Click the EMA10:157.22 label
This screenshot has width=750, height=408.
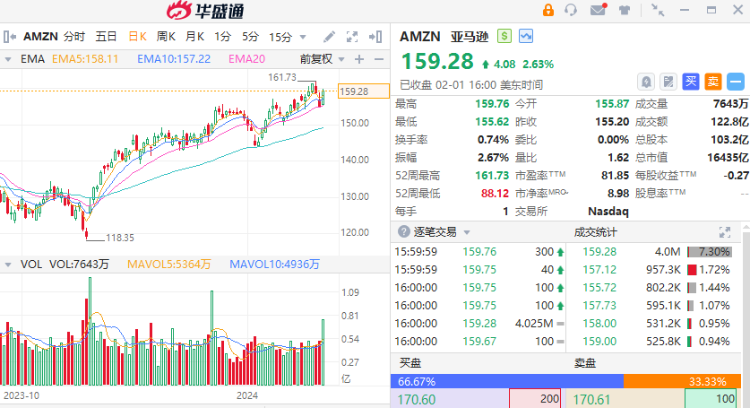(x=174, y=59)
